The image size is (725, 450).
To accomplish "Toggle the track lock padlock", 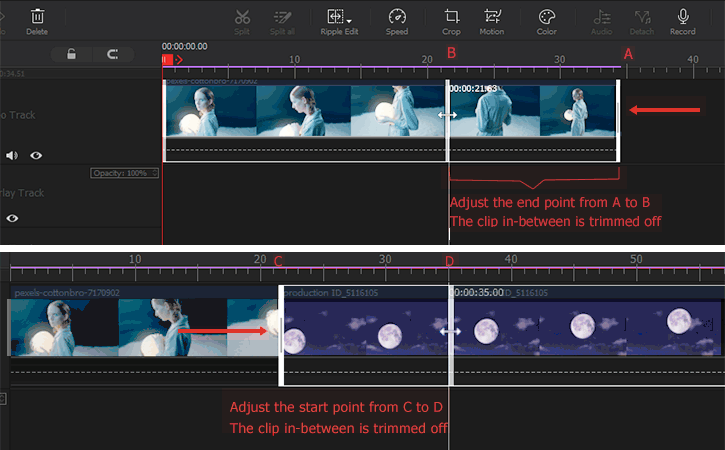I will (71, 54).
